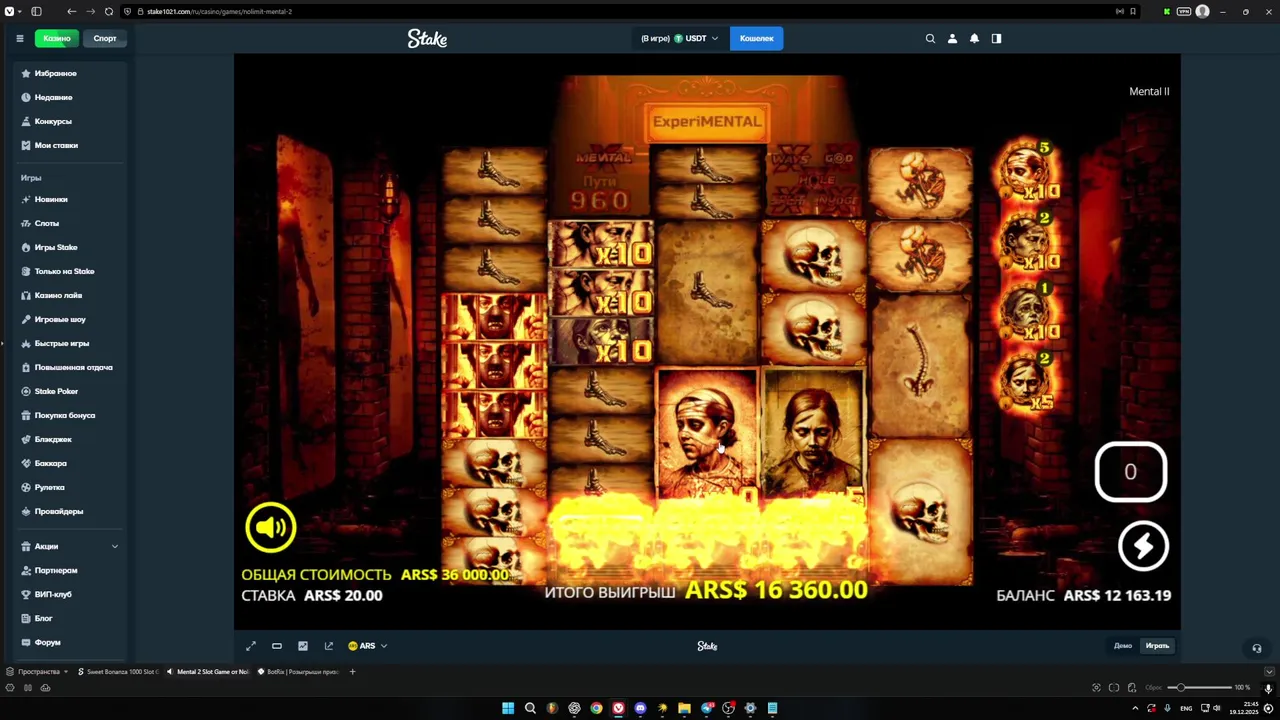Open Блог in the sidebar
This screenshot has height=720, width=1280.
tap(70, 618)
